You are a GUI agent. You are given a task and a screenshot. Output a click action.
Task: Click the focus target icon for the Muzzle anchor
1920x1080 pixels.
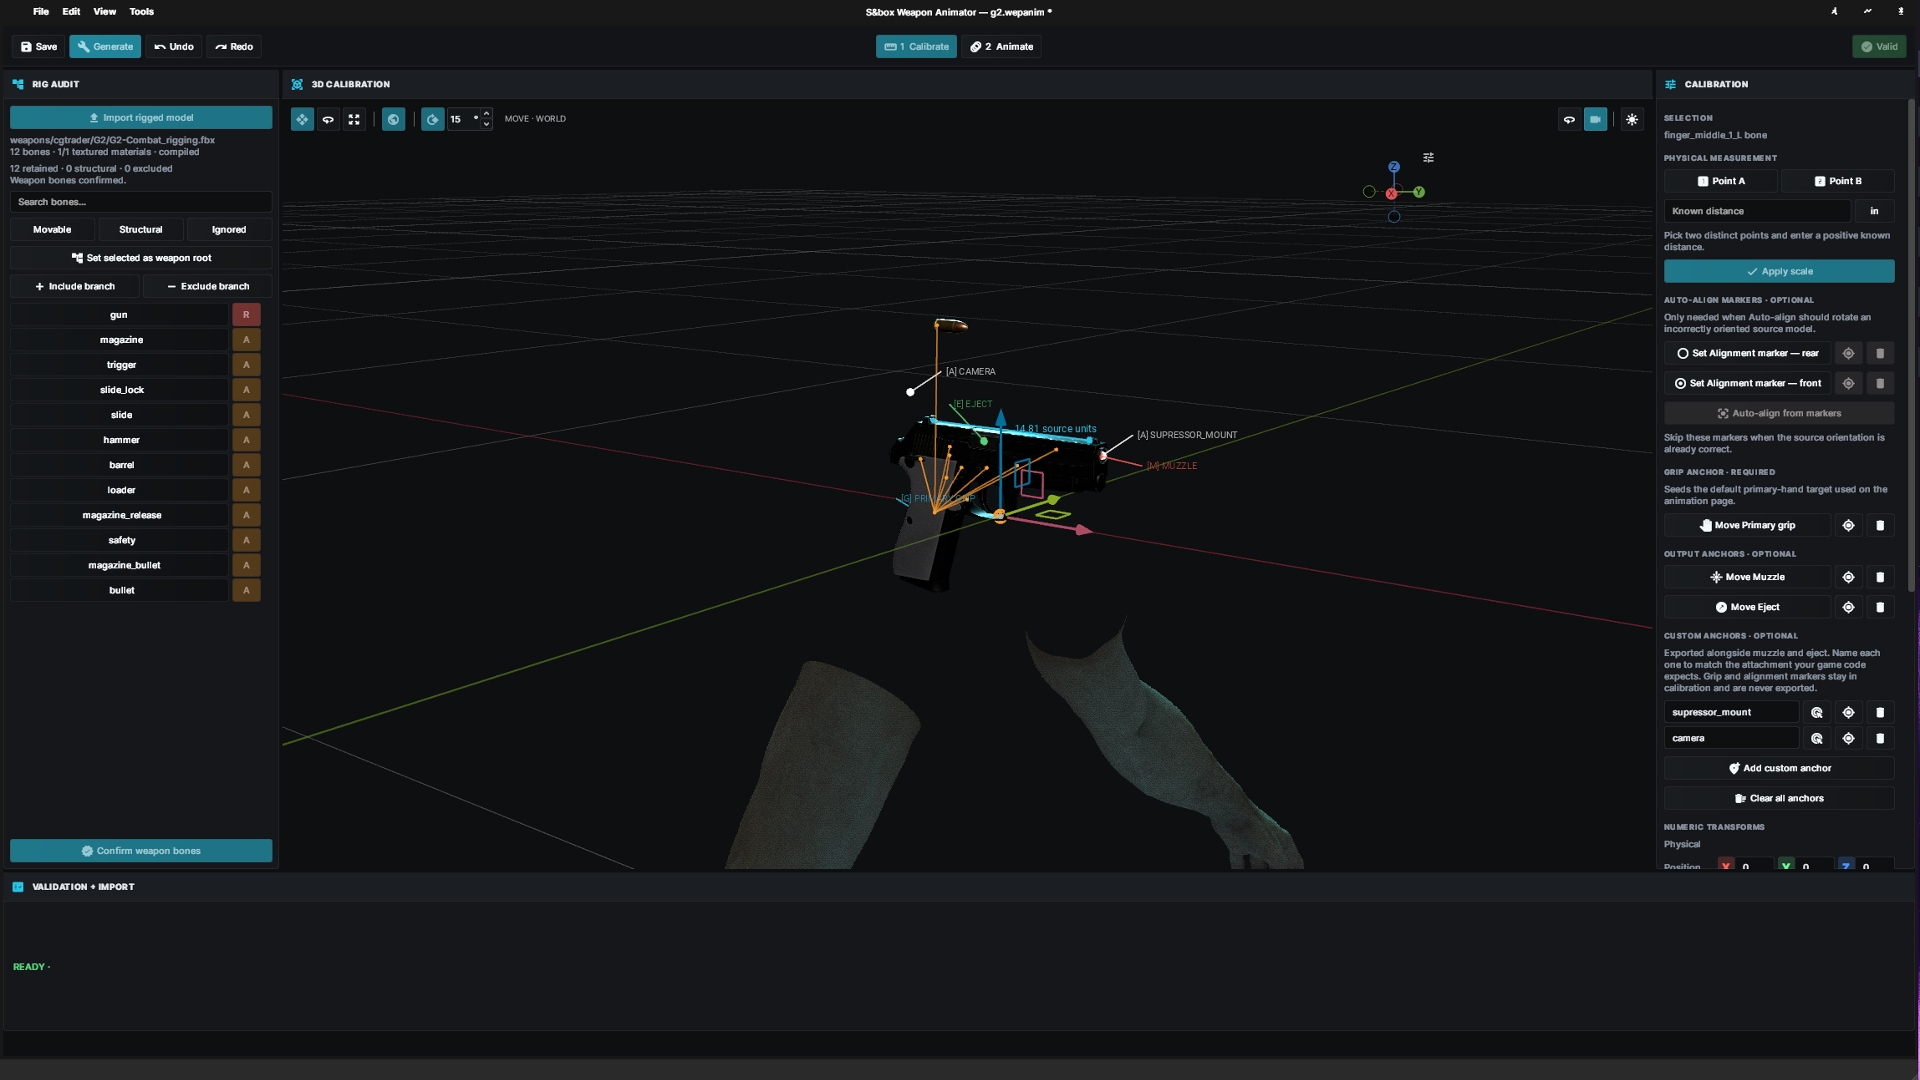point(1848,578)
